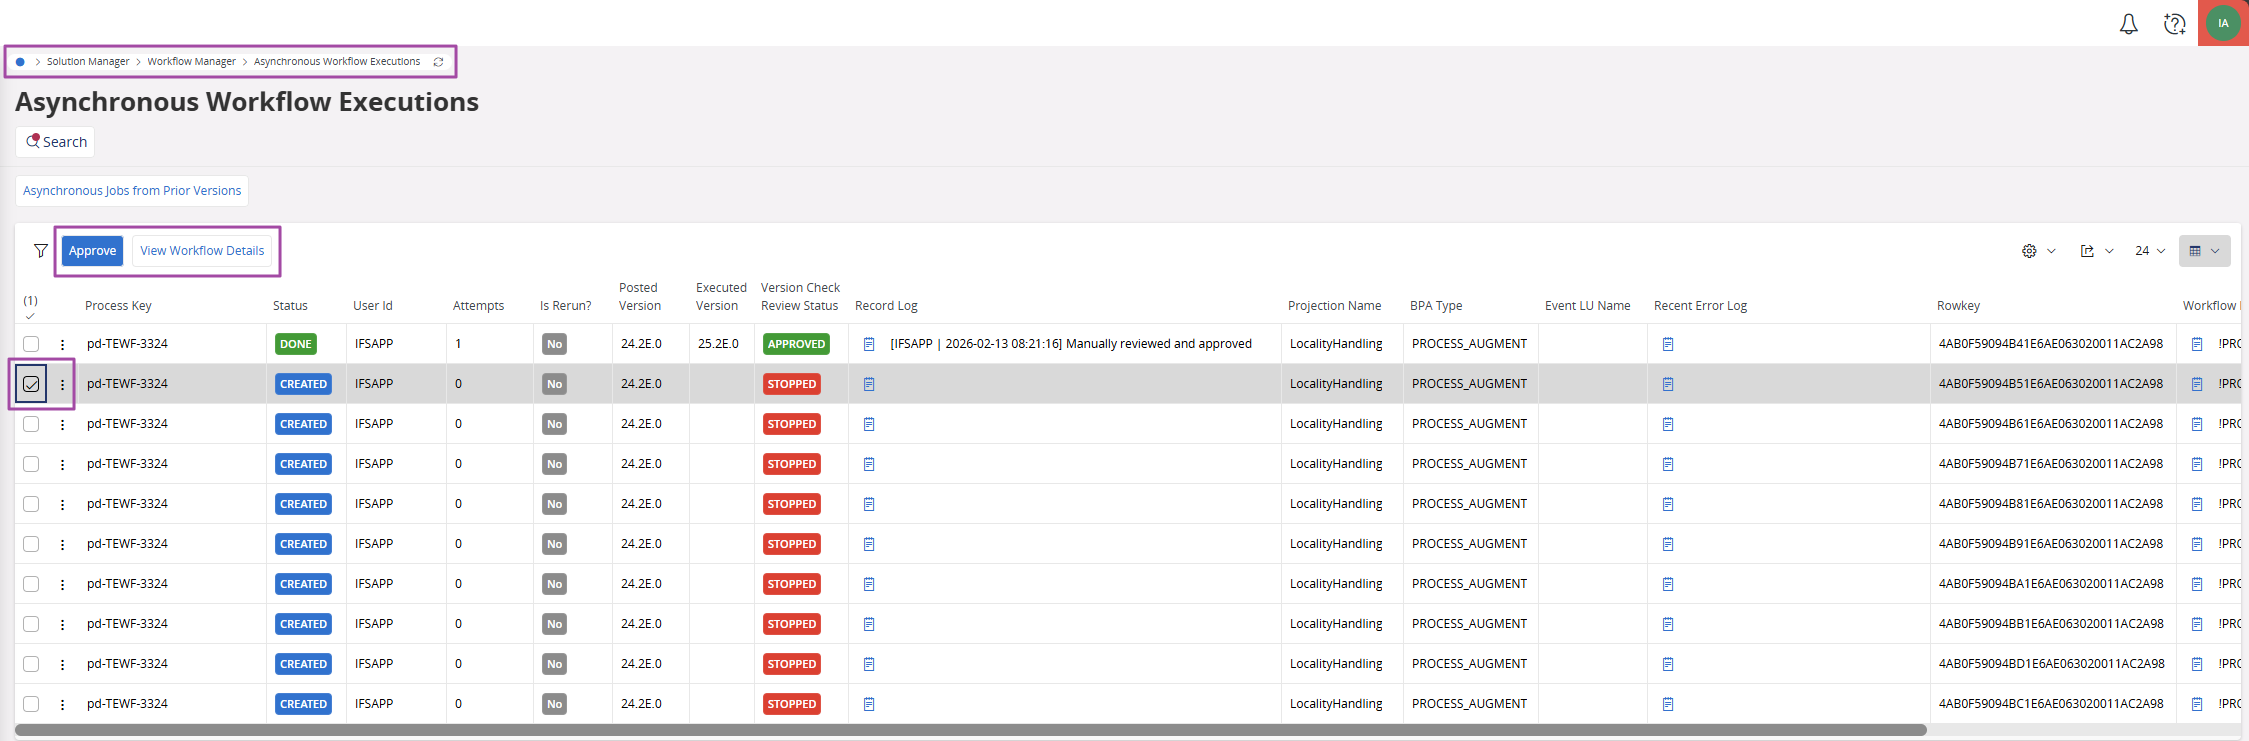Open the IA user profile avatar

click(2223, 23)
